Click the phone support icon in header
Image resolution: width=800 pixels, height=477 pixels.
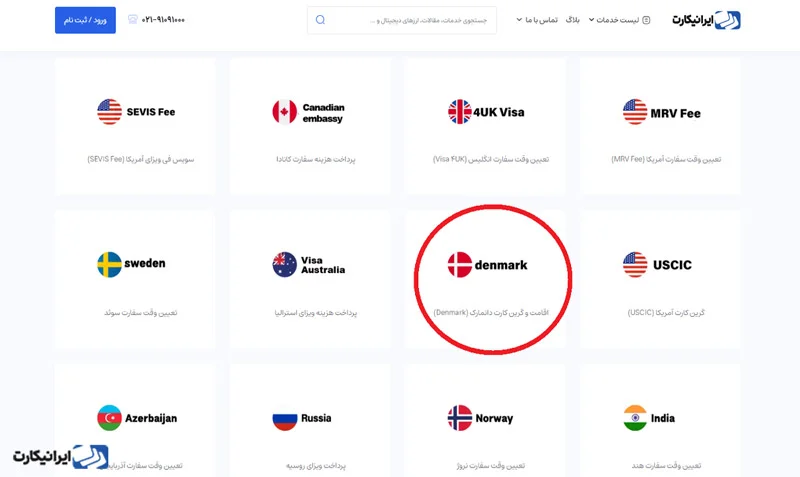(x=134, y=20)
